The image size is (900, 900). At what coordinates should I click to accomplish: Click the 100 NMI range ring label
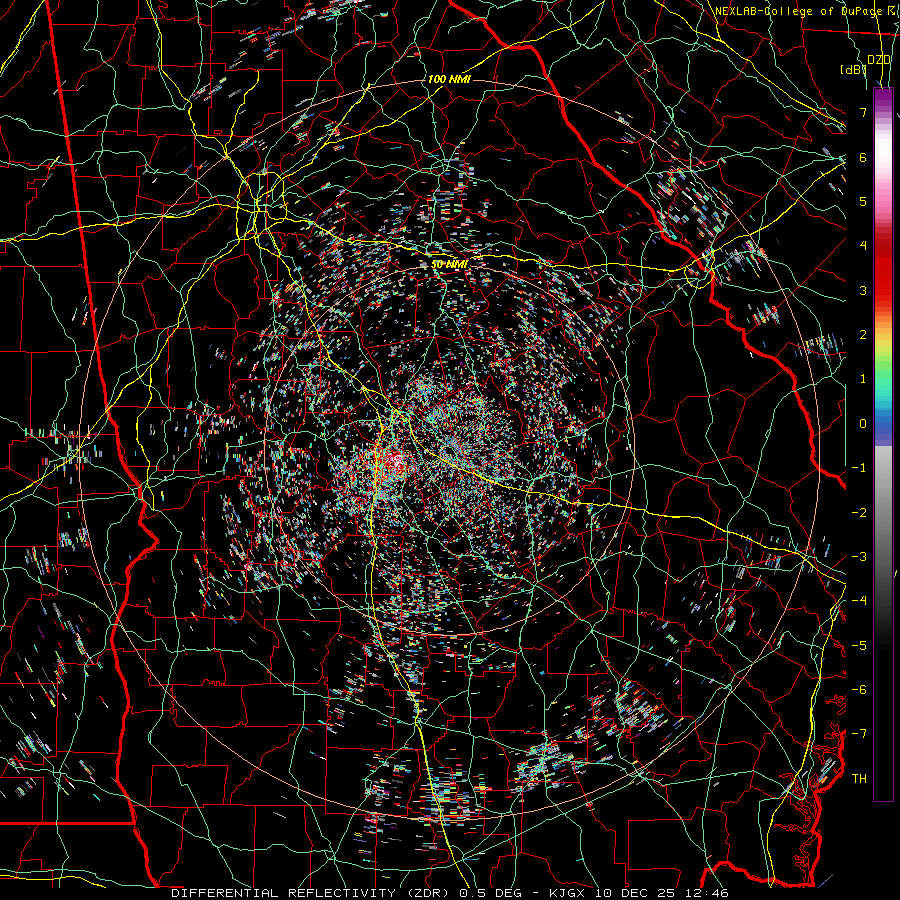pyautogui.click(x=449, y=79)
